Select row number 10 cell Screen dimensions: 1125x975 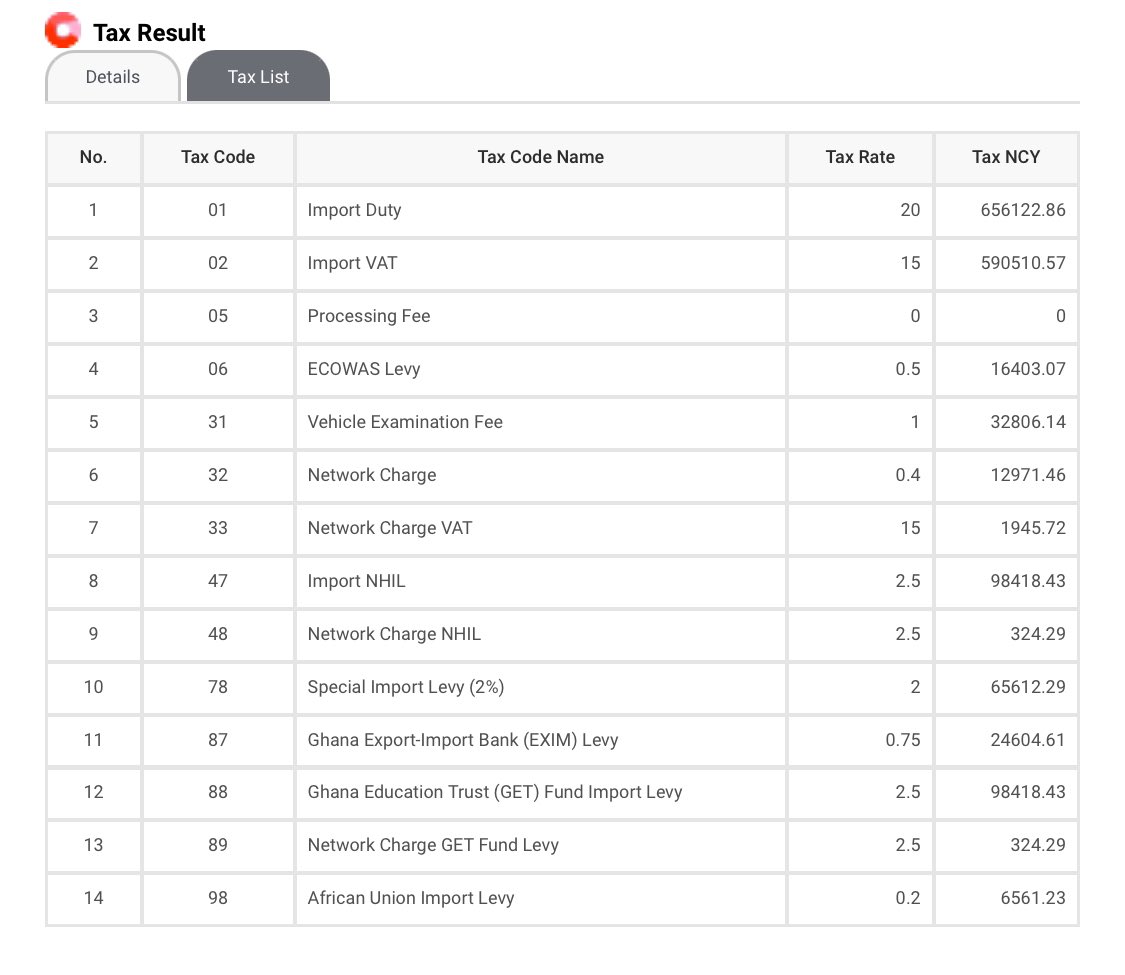[x=93, y=687]
